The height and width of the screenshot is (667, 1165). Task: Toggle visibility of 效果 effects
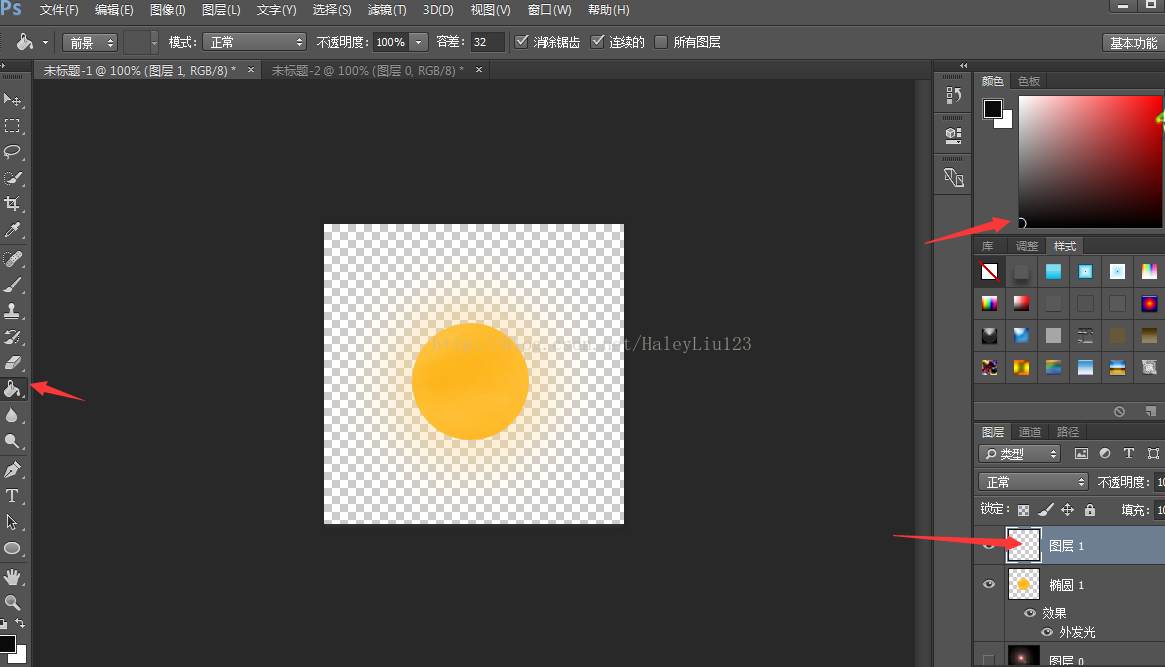1030,613
